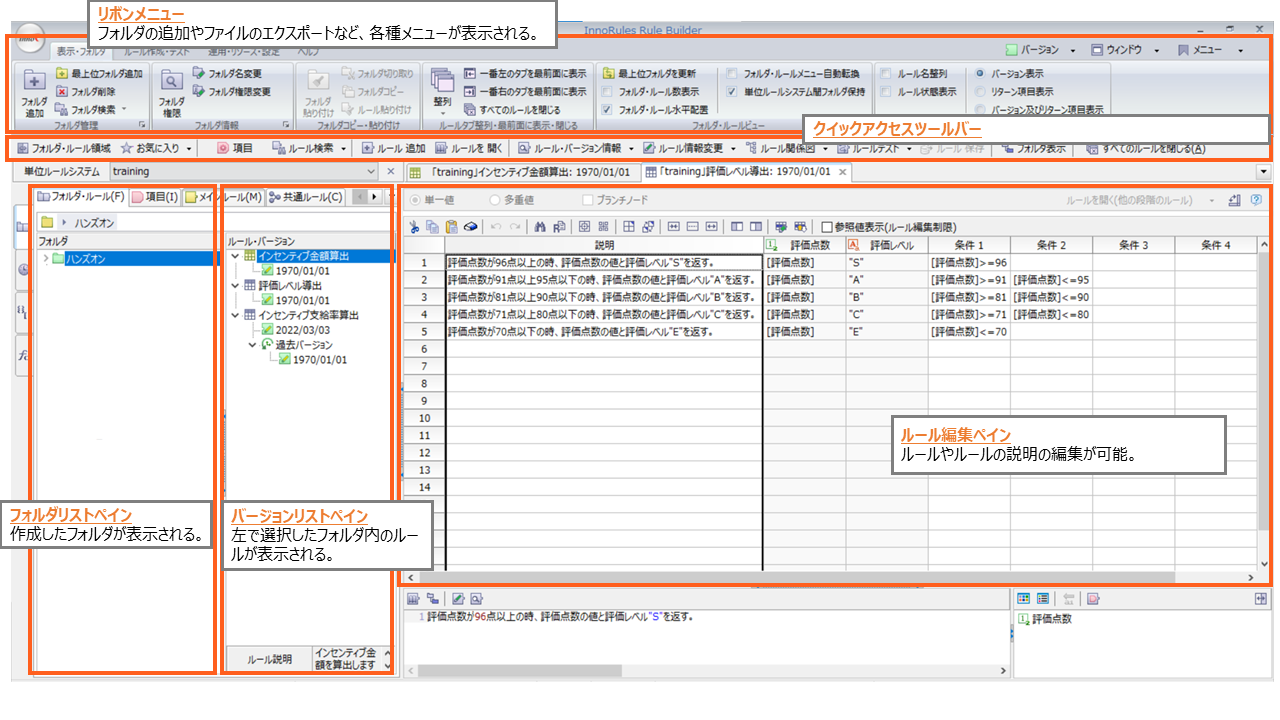Toggle 参照値表示(ルール編集制限) checkbox
Image resolution: width=1280 pixels, height=720 pixels.
click(827, 226)
